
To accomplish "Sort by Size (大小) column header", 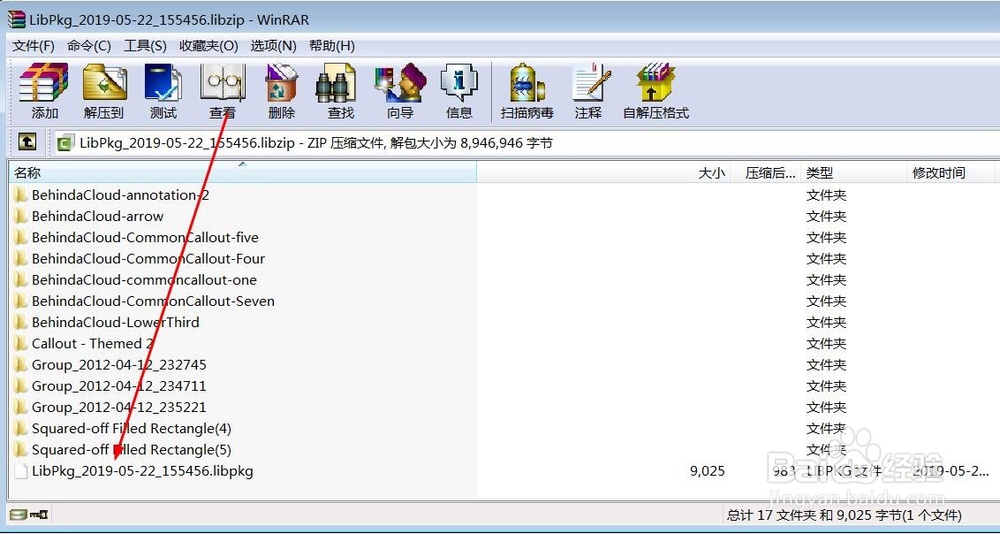I will [603, 172].
